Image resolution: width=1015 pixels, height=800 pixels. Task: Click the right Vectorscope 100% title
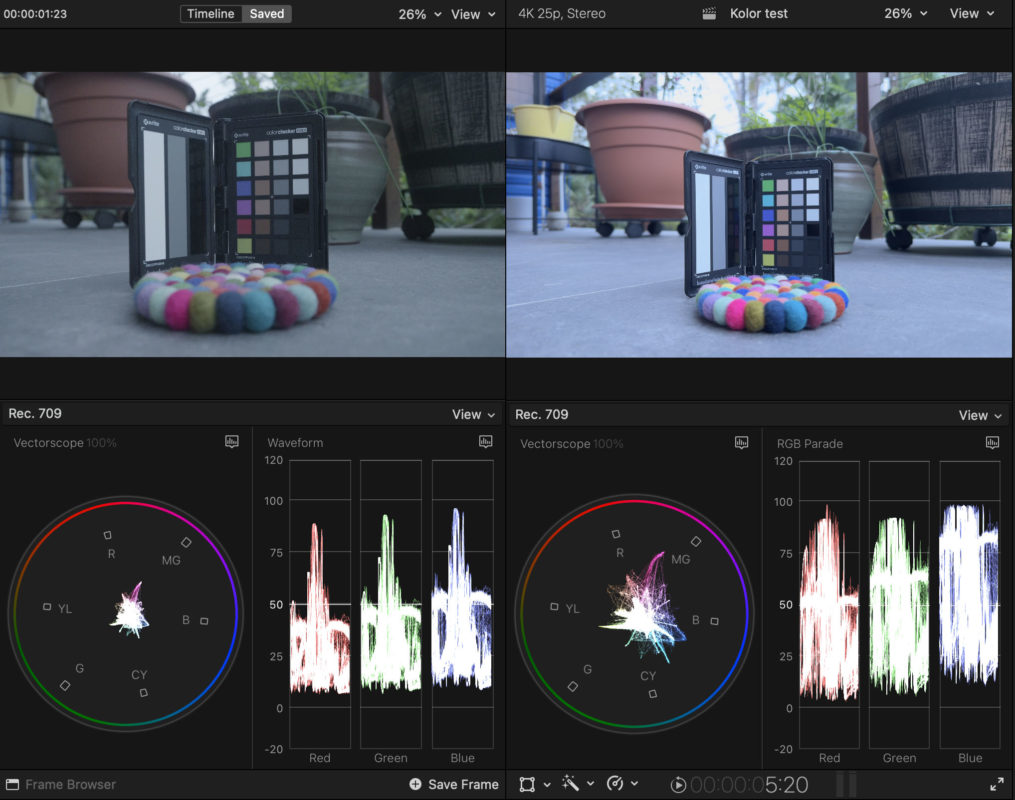pyautogui.click(x=572, y=444)
